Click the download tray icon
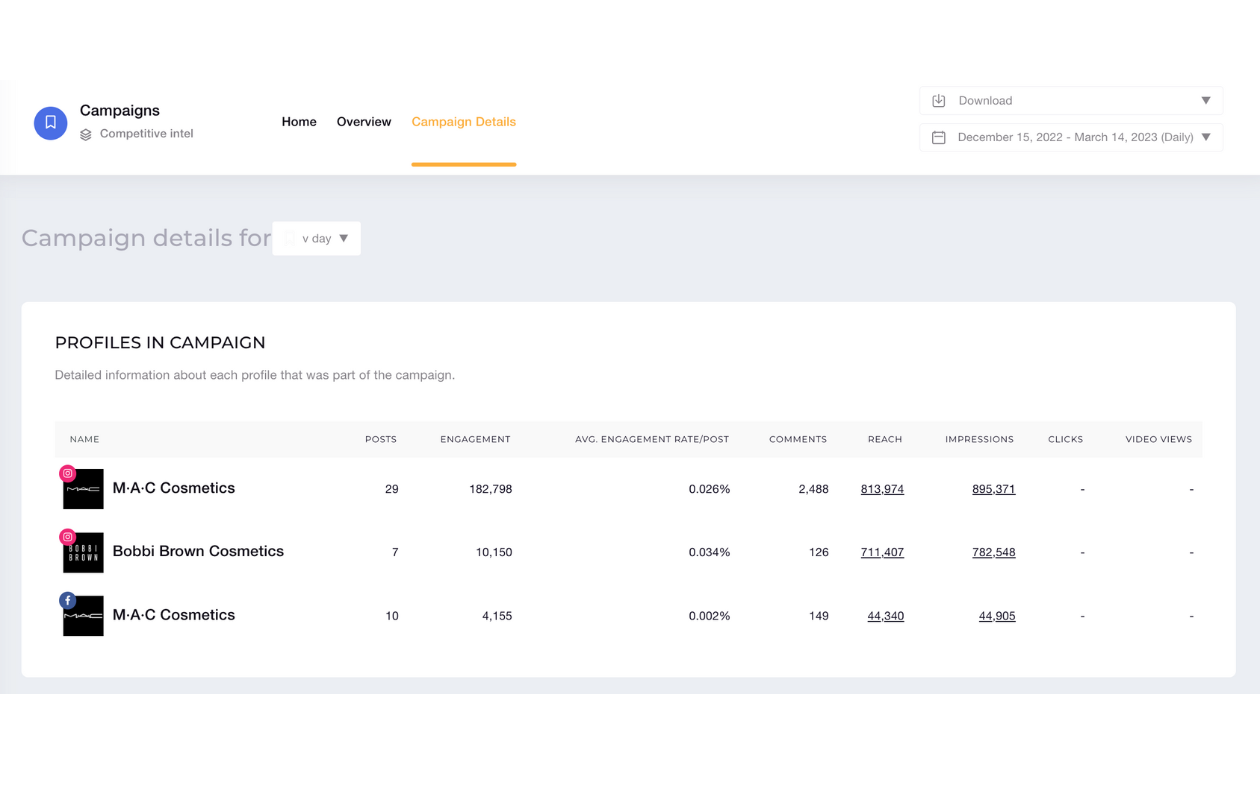 click(938, 101)
